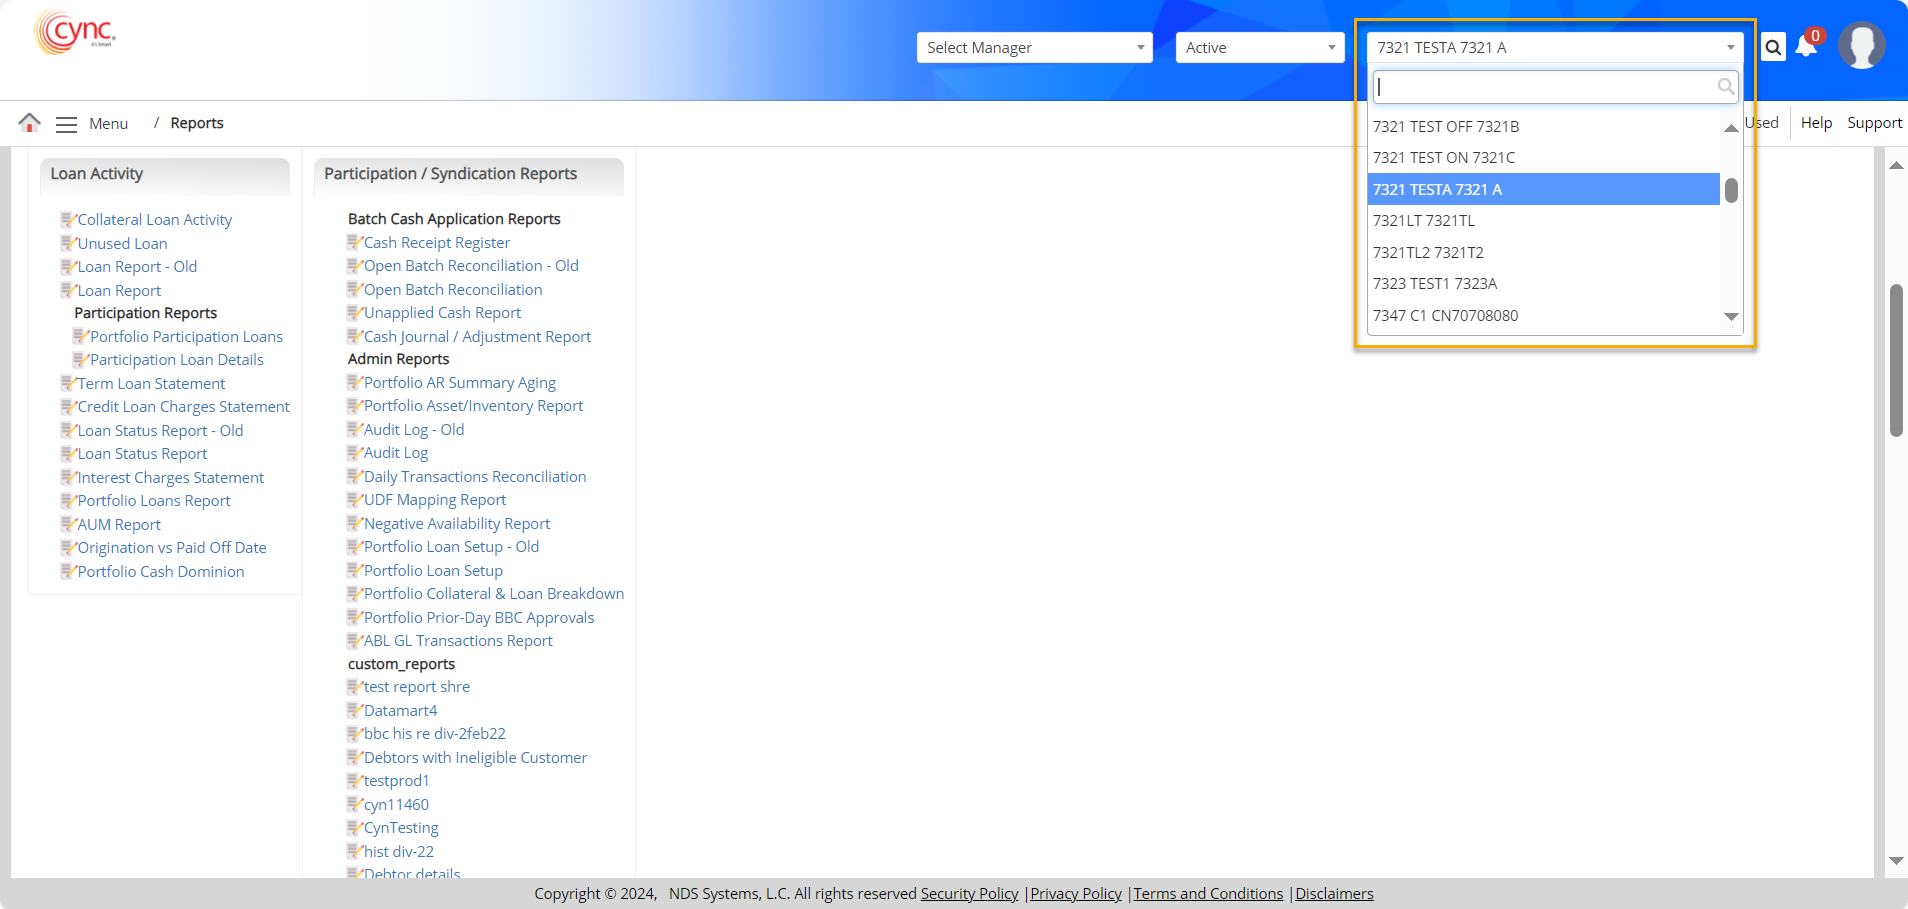This screenshot has height=909, width=1908.
Task: Open the notifications bell icon
Action: tap(1806, 46)
